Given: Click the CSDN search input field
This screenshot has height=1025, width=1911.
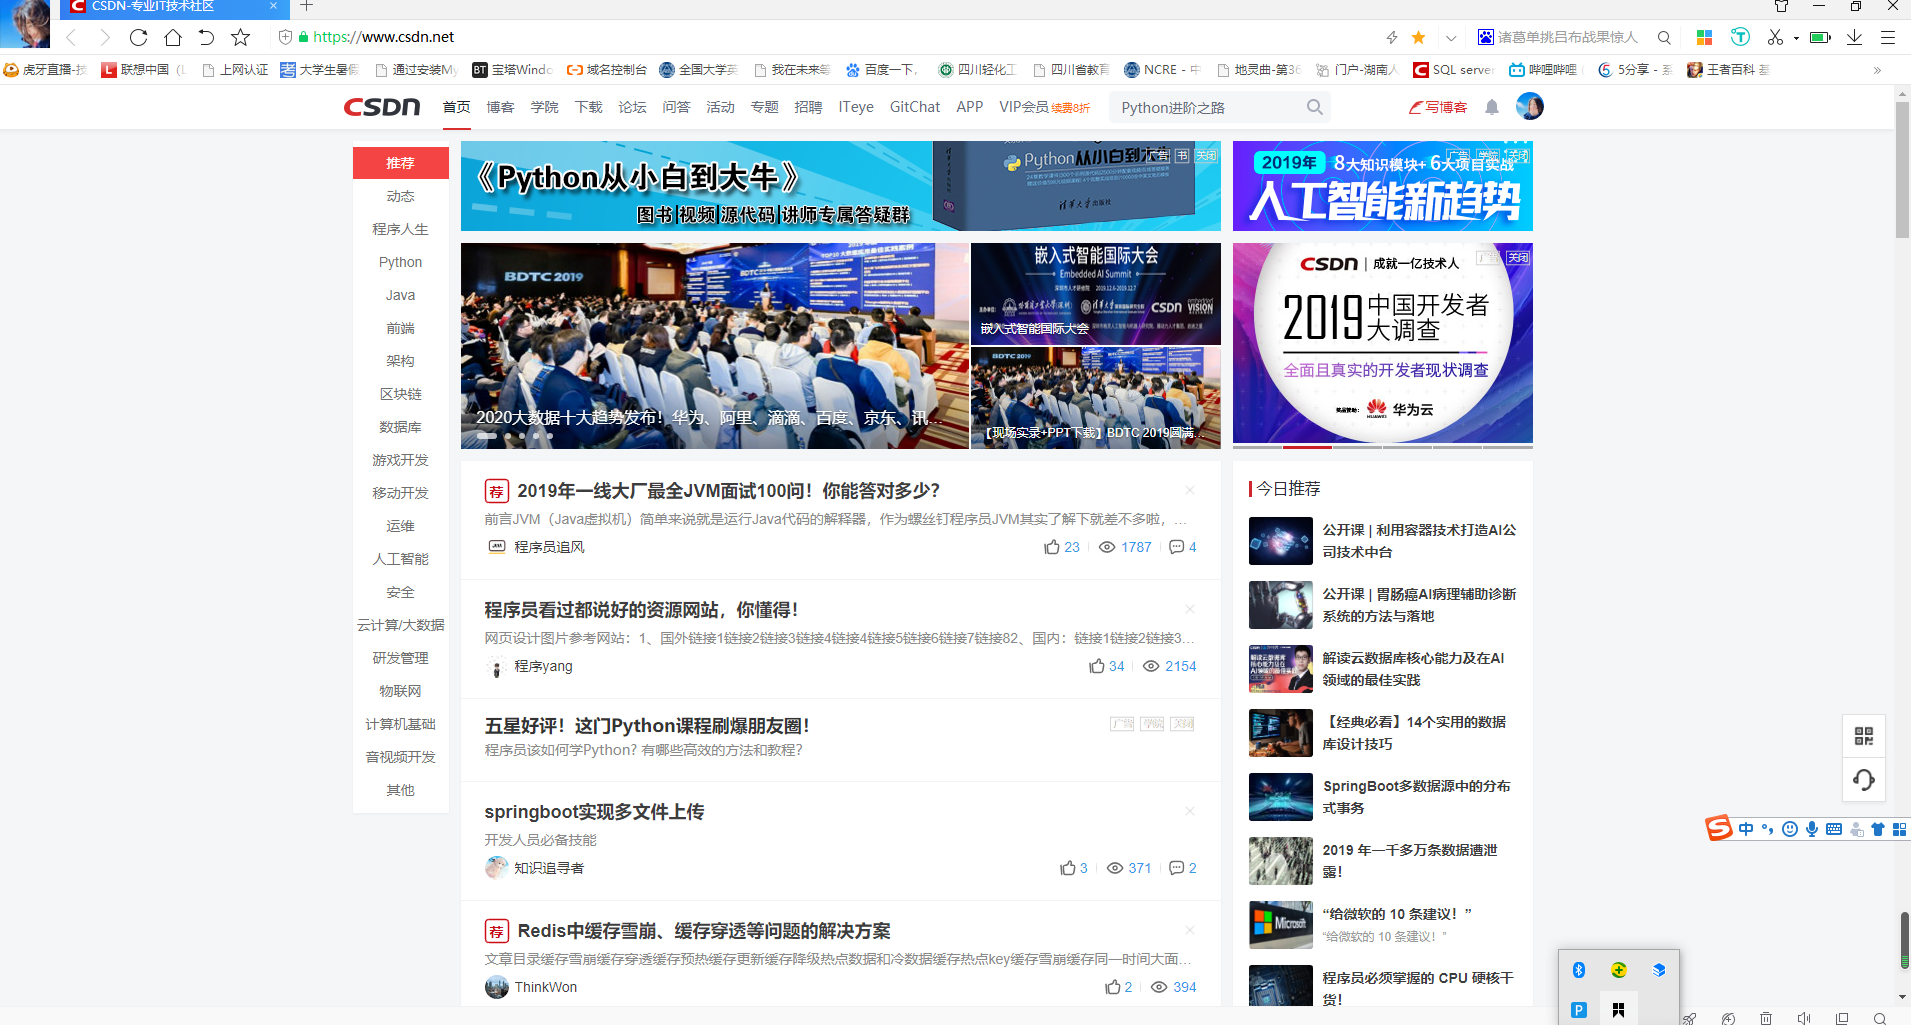Looking at the screenshot, I should pos(1207,107).
